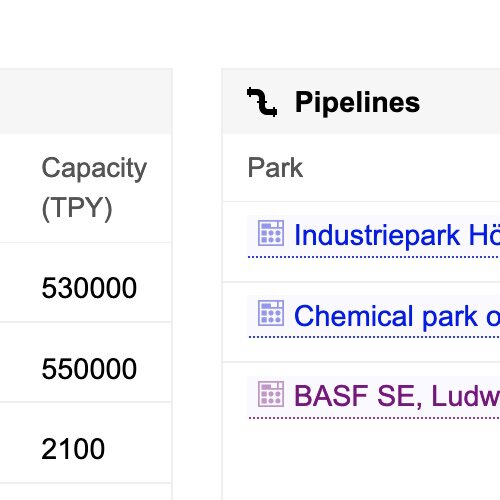Click the Pipelines heading

coord(357,102)
